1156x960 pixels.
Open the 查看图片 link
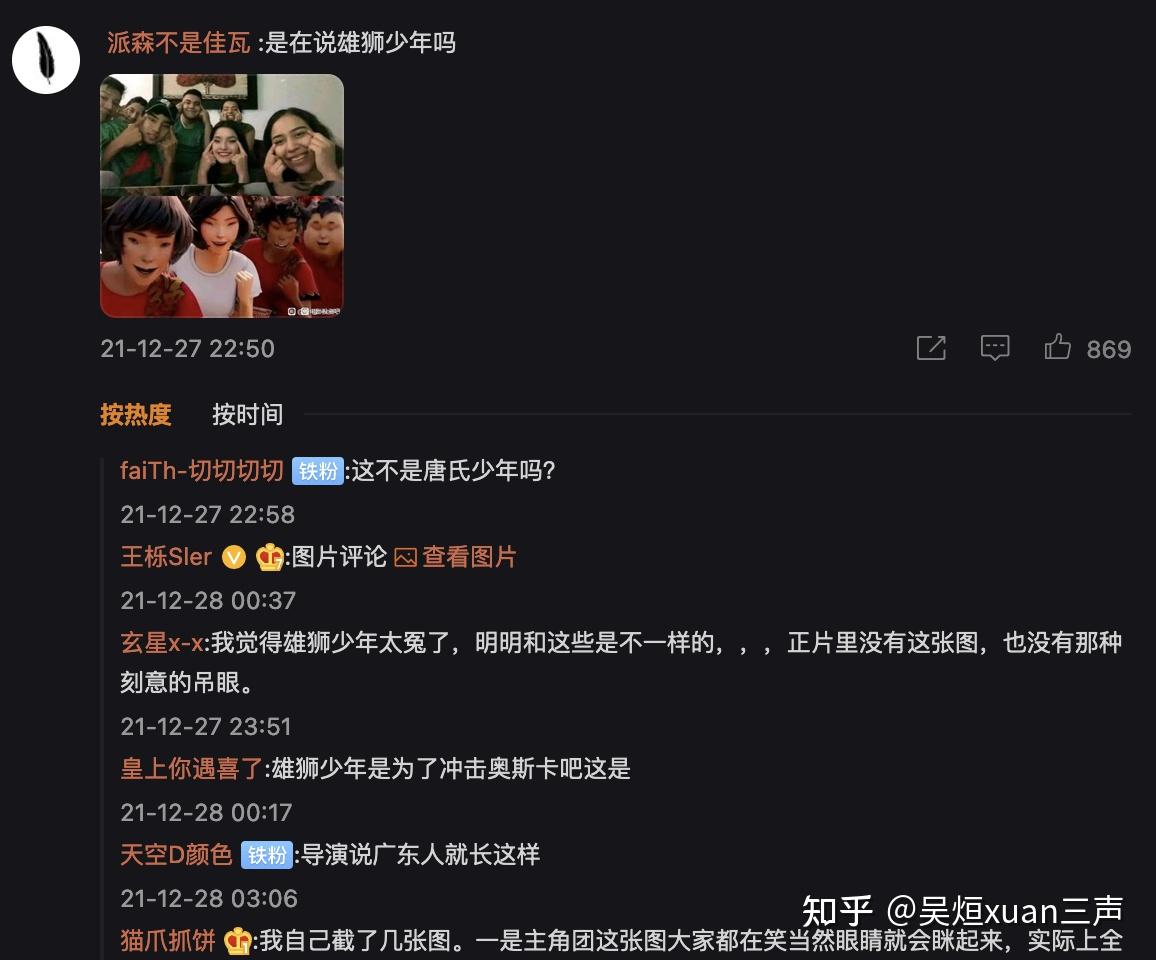(469, 557)
